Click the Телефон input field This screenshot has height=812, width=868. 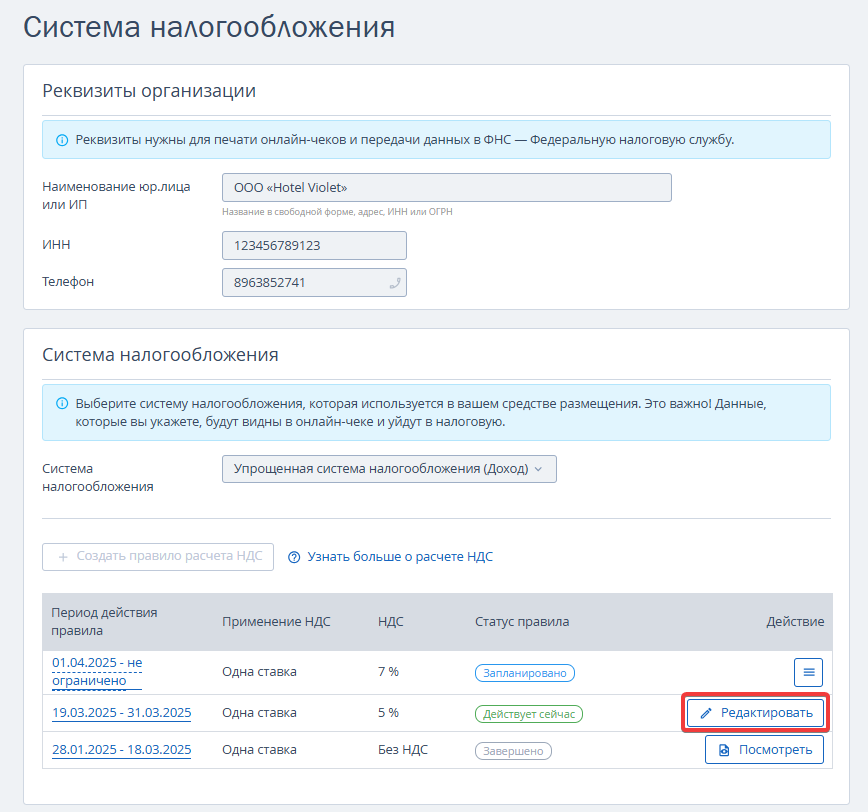tap(314, 283)
